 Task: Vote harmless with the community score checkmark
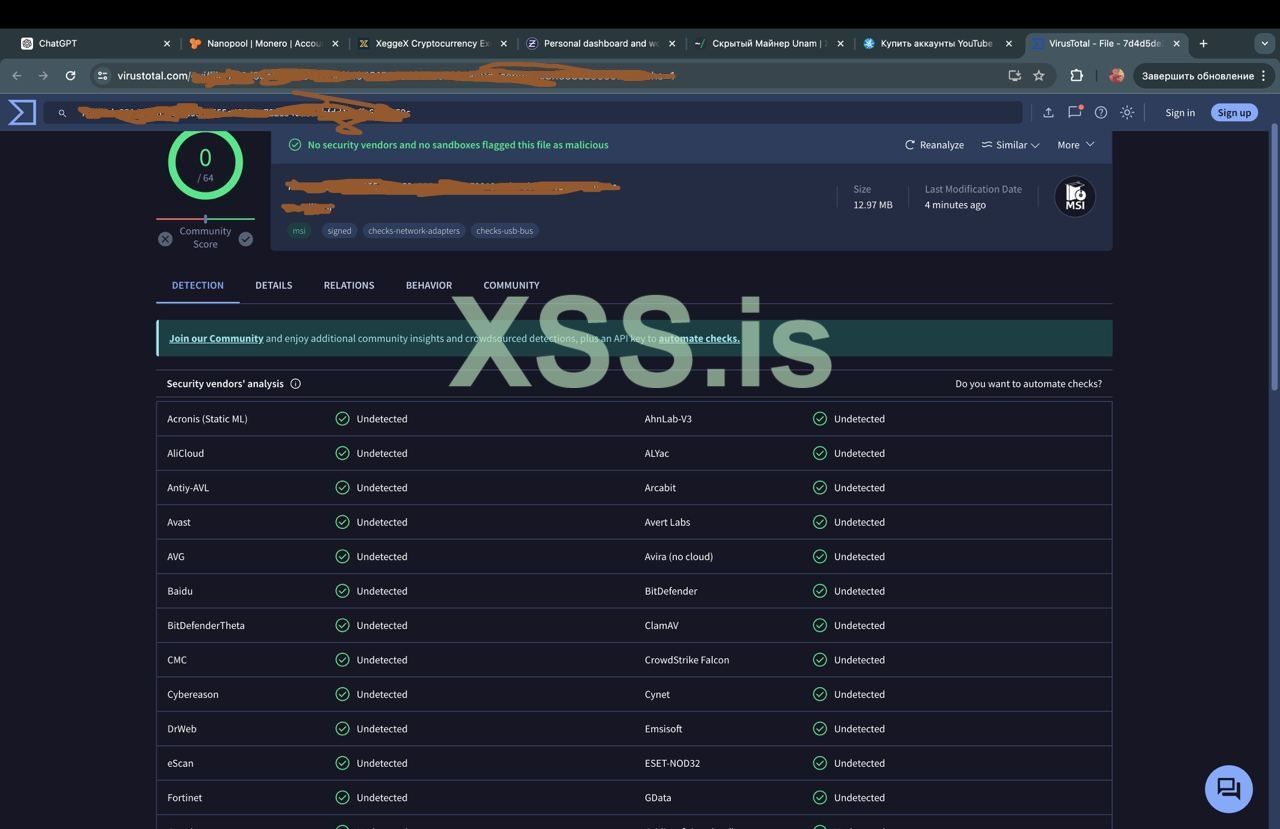click(246, 239)
